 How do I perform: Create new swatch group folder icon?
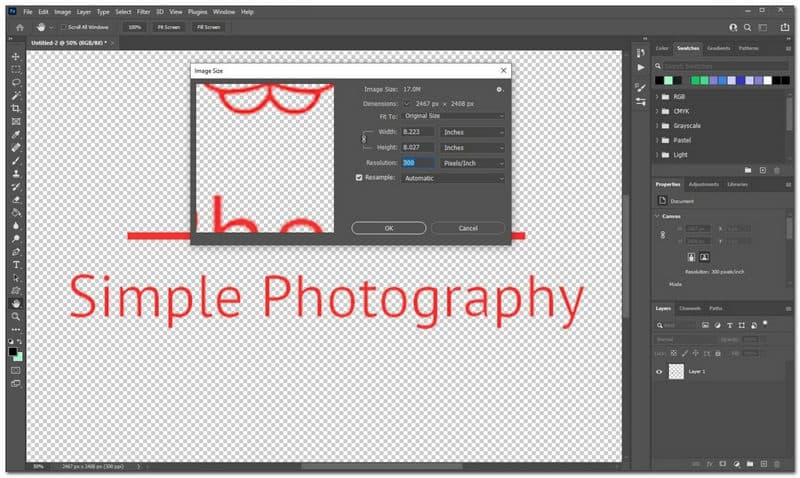tap(747, 170)
